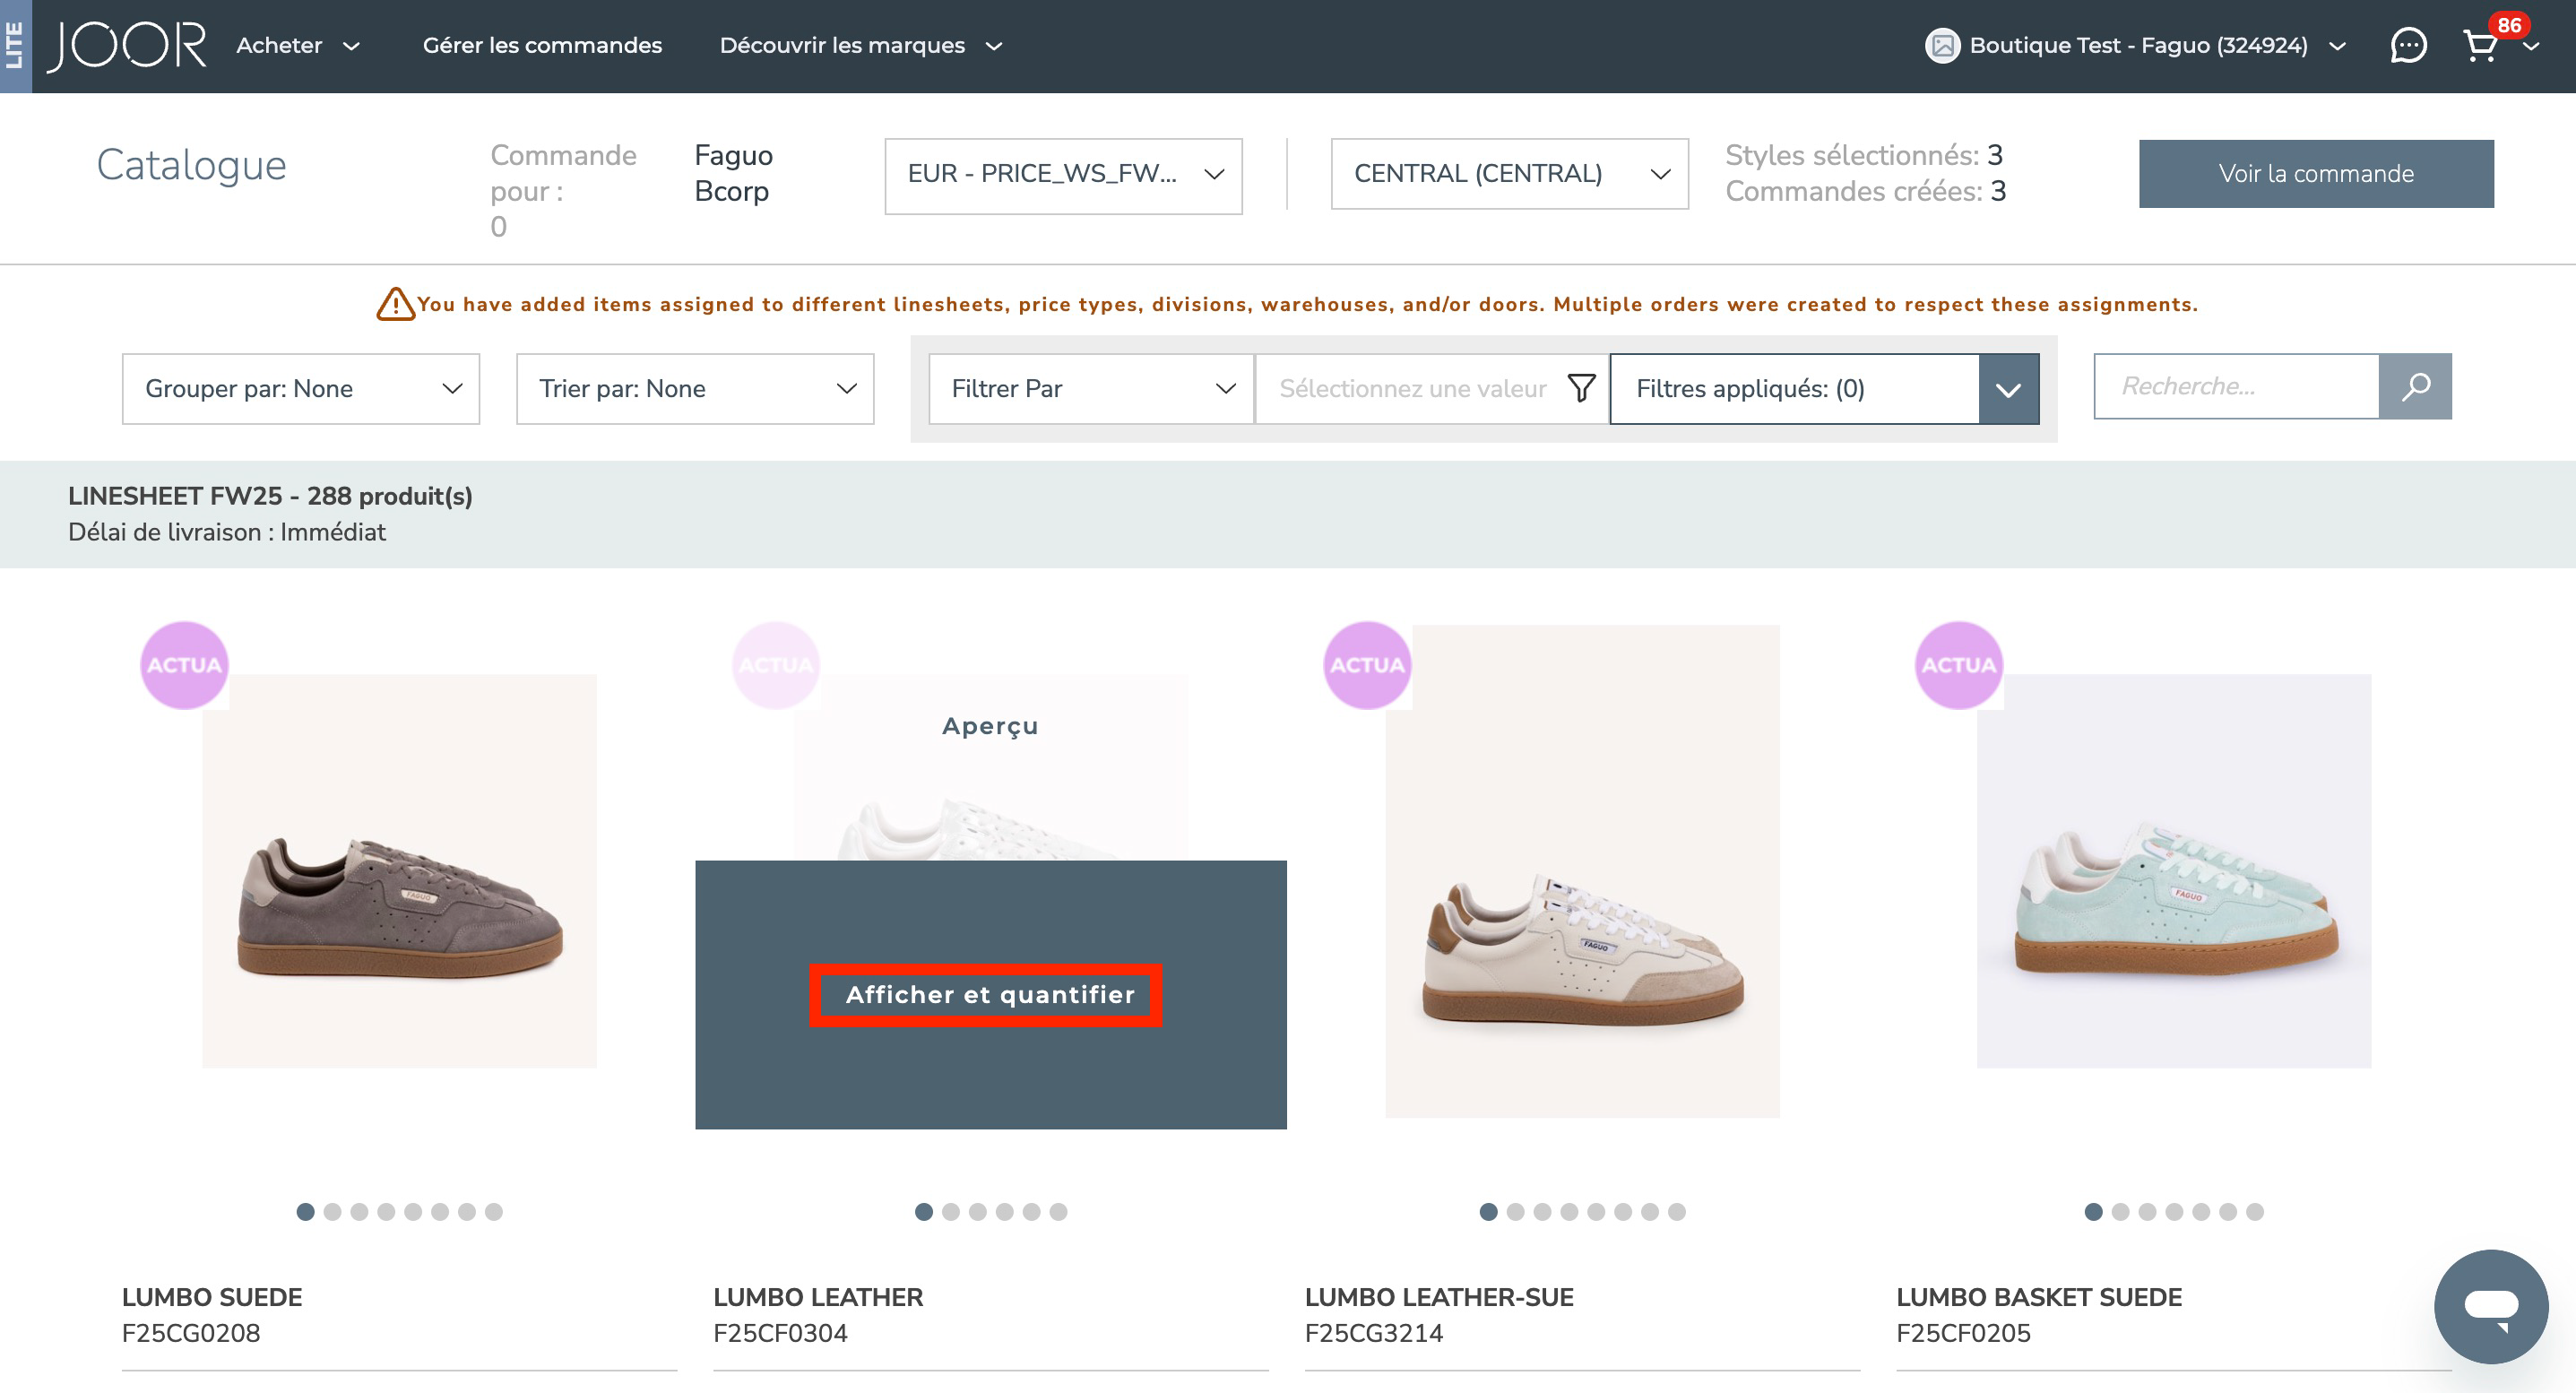Image resolution: width=2576 pixels, height=1393 pixels.
Task: Open the Lumbo Leather-Sue product thumbnail
Action: click(1582, 872)
